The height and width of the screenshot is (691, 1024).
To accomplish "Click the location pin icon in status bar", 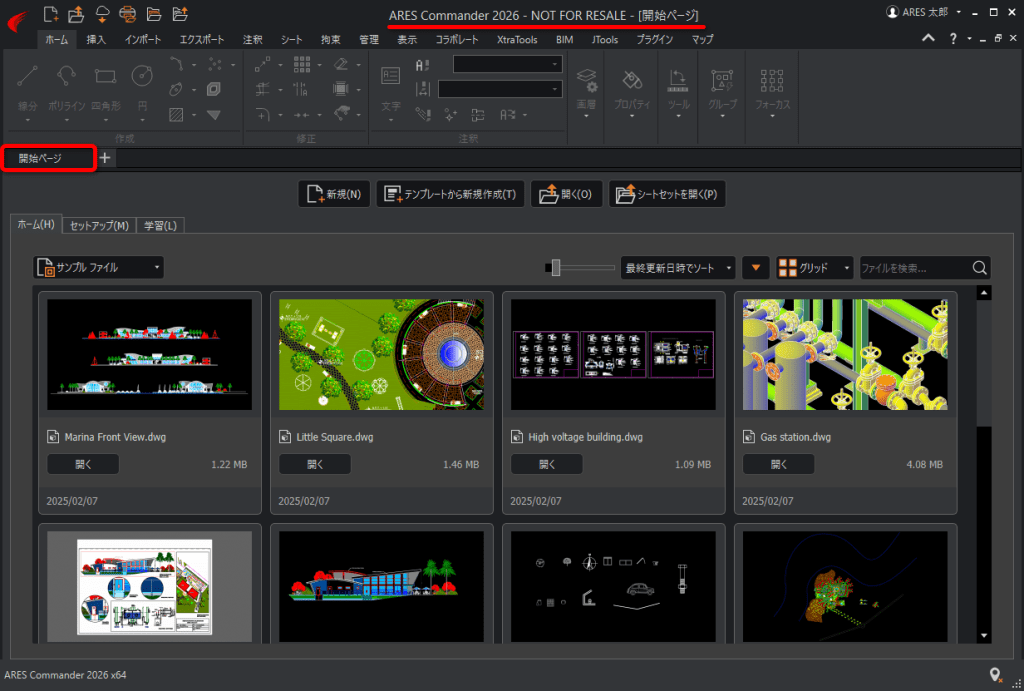I will 995,675.
